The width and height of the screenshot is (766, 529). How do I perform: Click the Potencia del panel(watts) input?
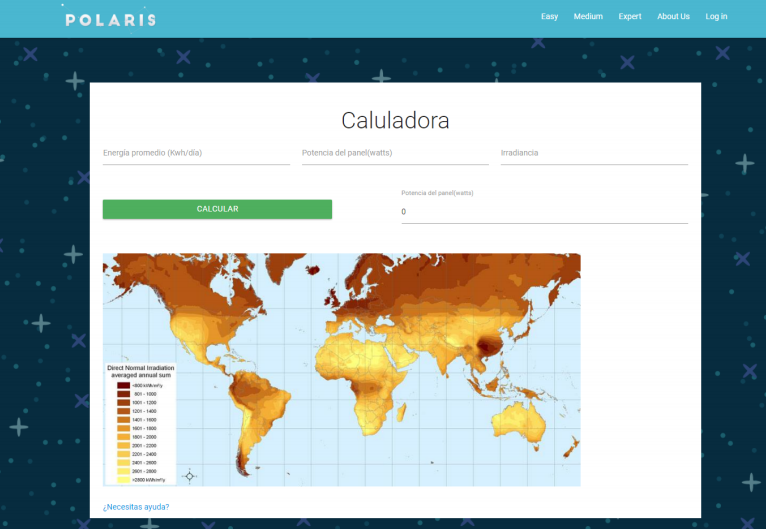click(395, 153)
